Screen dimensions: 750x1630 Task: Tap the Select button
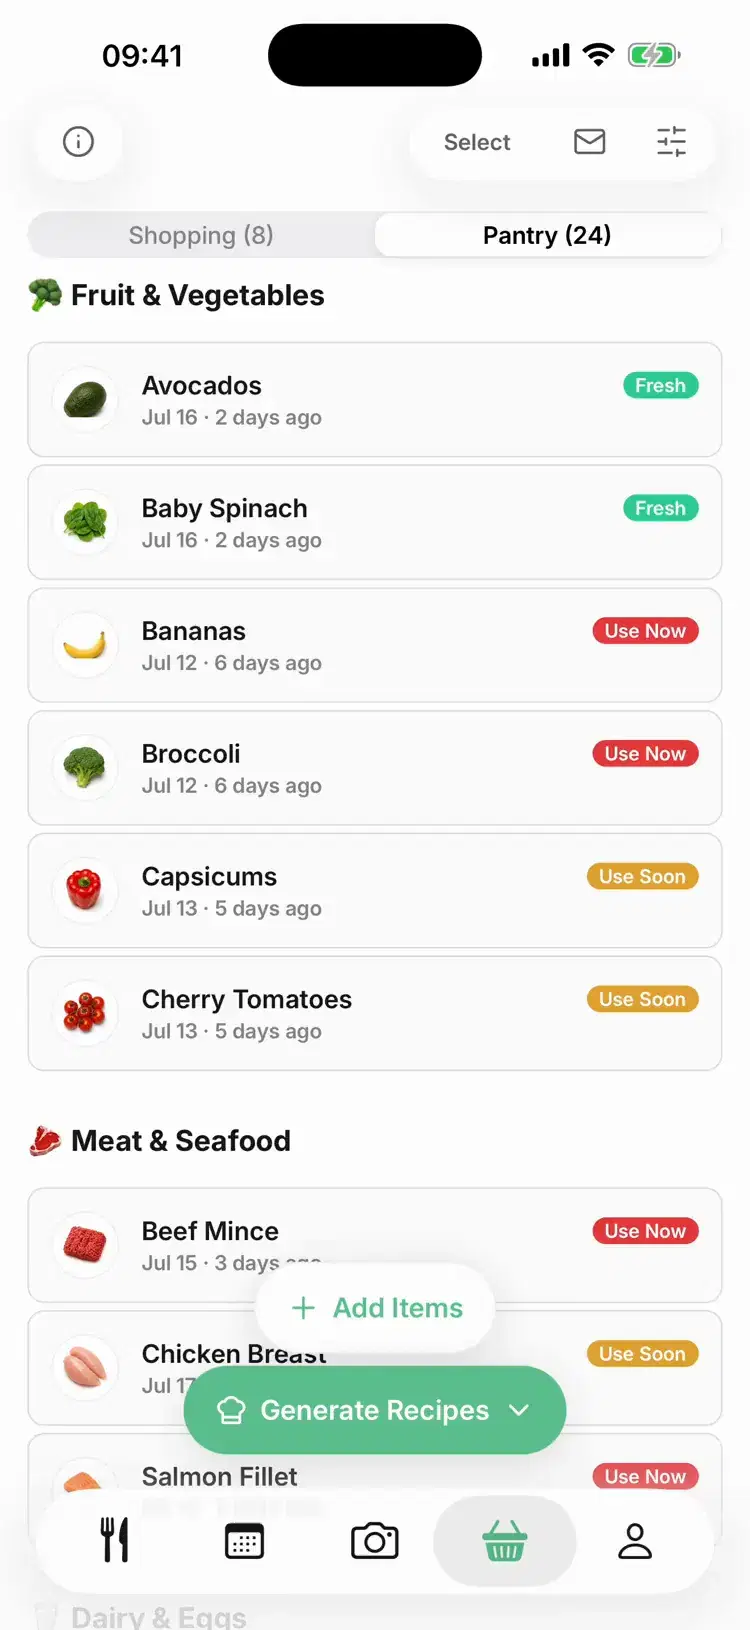tap(477, 142)
